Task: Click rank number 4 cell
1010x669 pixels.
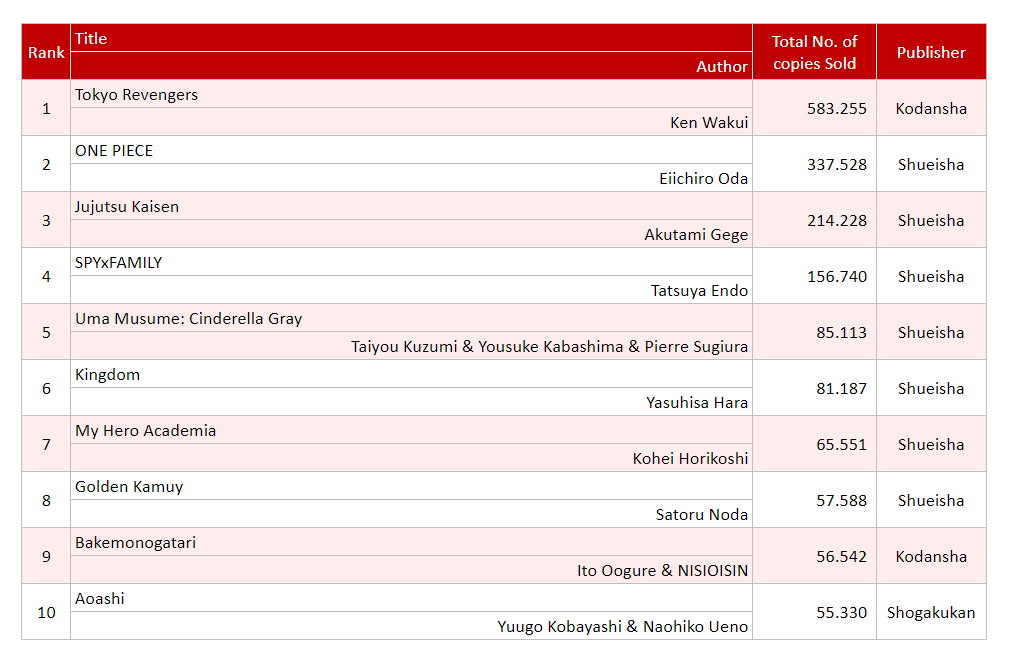Action: [46, 276]
